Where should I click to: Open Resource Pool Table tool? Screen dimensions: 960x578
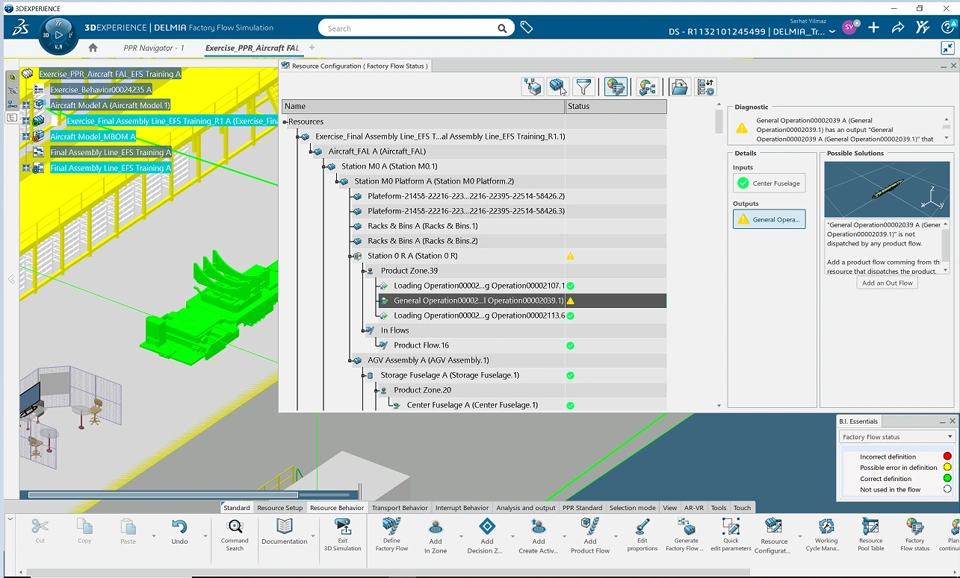coord(870,535)
